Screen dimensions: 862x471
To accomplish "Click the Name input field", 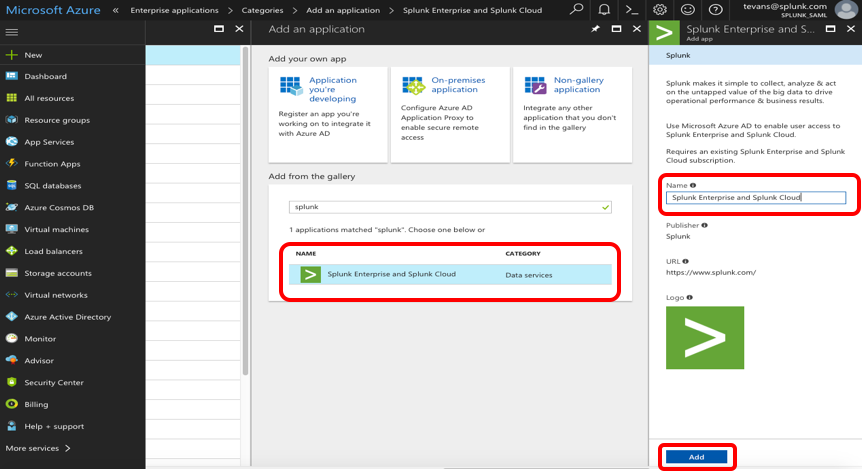I will [x=755, y=197].
